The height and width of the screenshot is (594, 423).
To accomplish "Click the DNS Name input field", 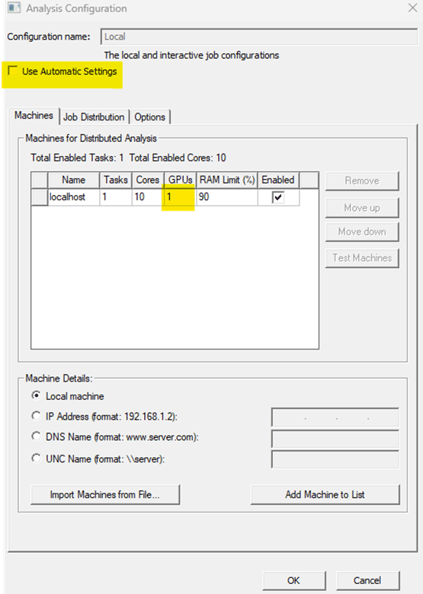I will [335, 438].
